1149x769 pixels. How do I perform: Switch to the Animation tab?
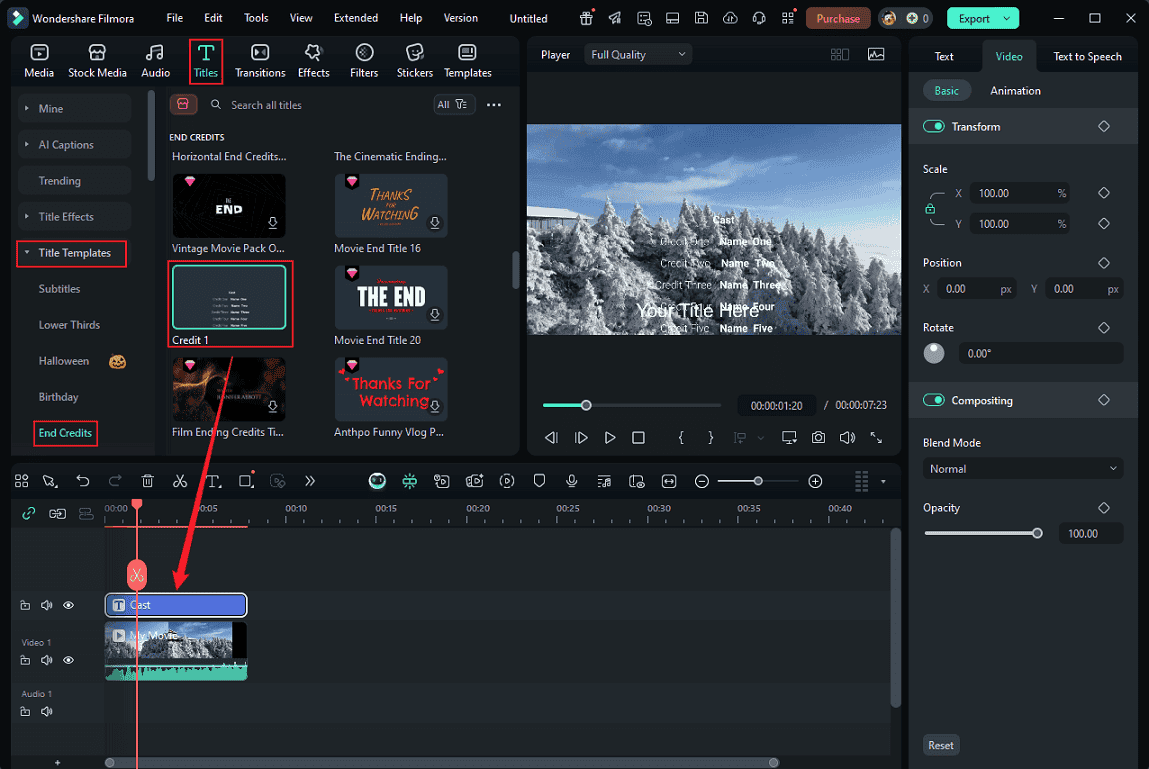point(1015,90)
